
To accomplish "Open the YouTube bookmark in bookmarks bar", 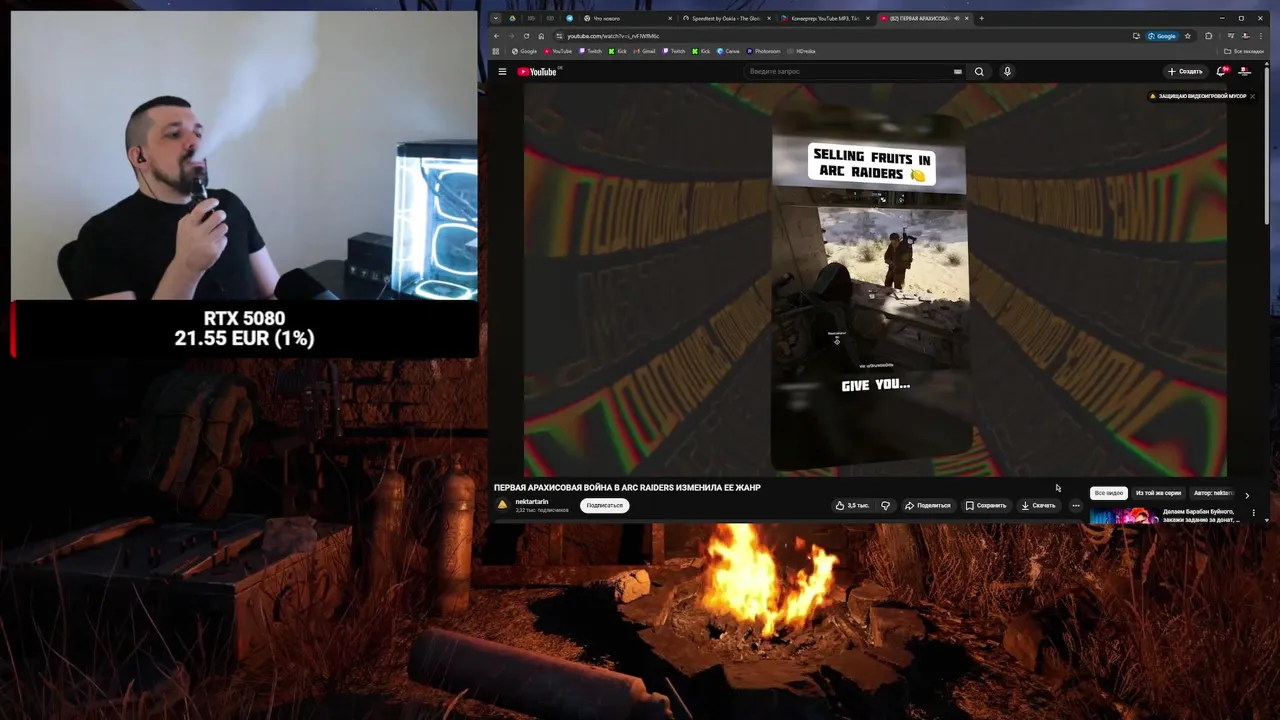I will click(558, 51).
